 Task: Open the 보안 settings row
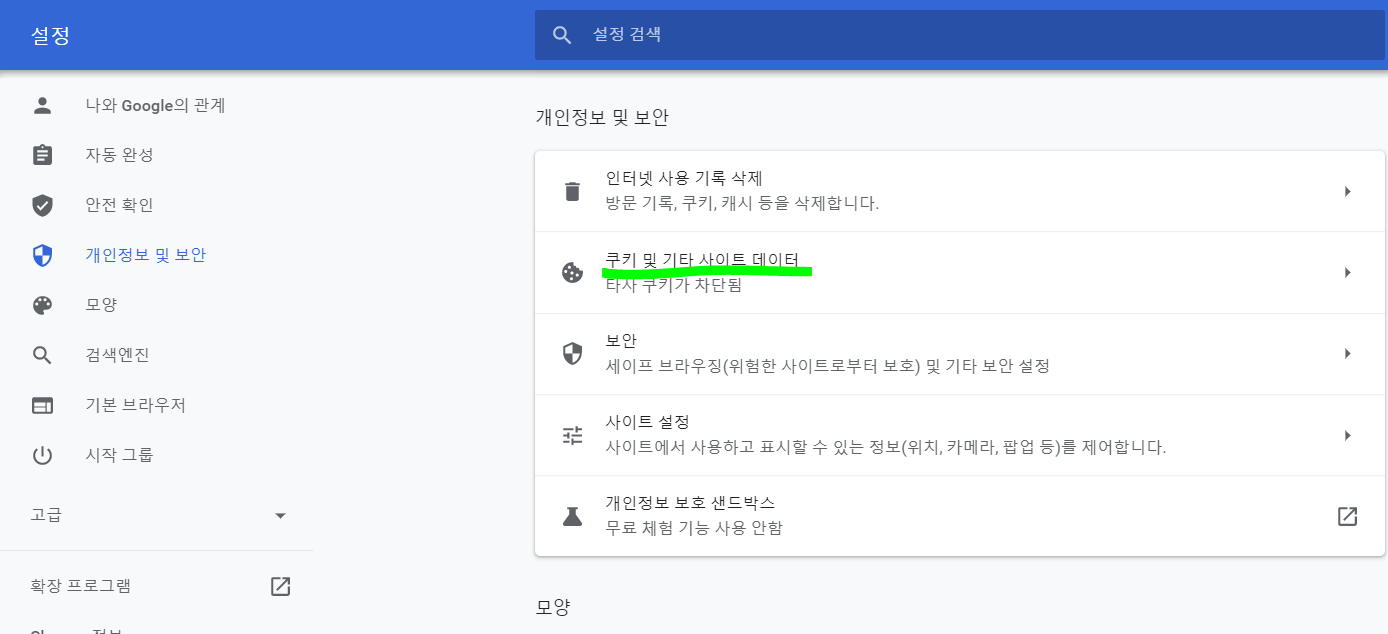click(x=960, y=353)
